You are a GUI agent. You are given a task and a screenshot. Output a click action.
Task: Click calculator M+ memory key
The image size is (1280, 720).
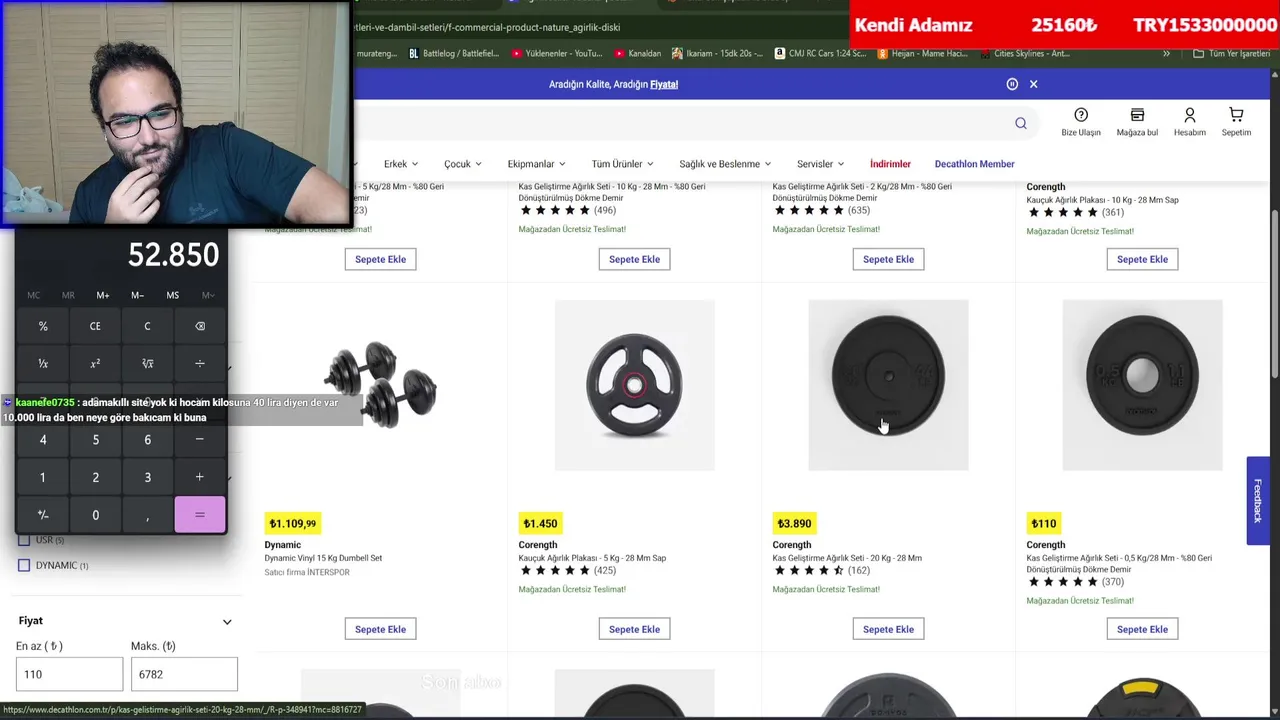click(x=103, y=295)
